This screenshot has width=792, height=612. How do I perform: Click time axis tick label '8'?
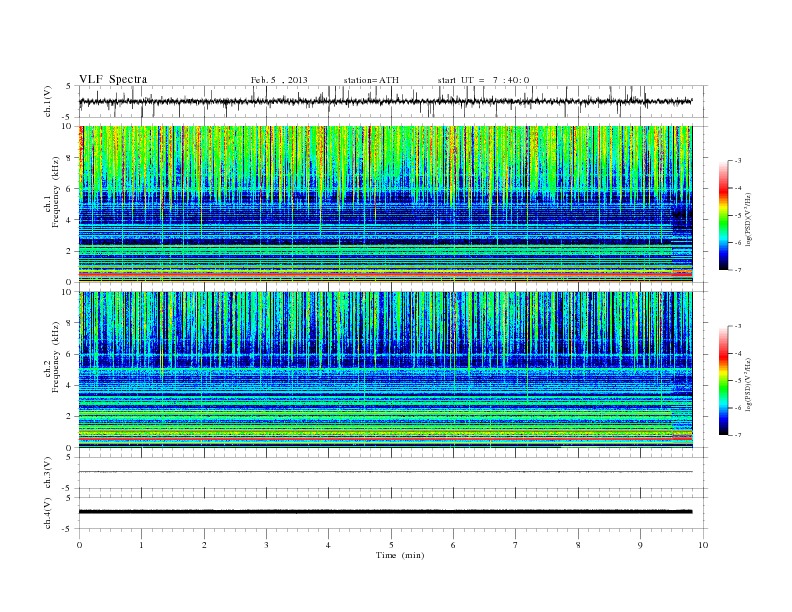tap(578, 545)
